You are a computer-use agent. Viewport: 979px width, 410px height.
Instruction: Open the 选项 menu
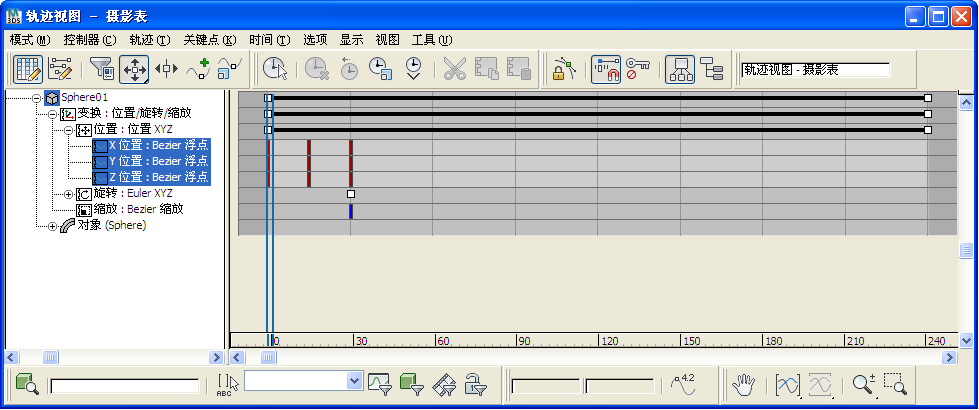tap(315, 40)
